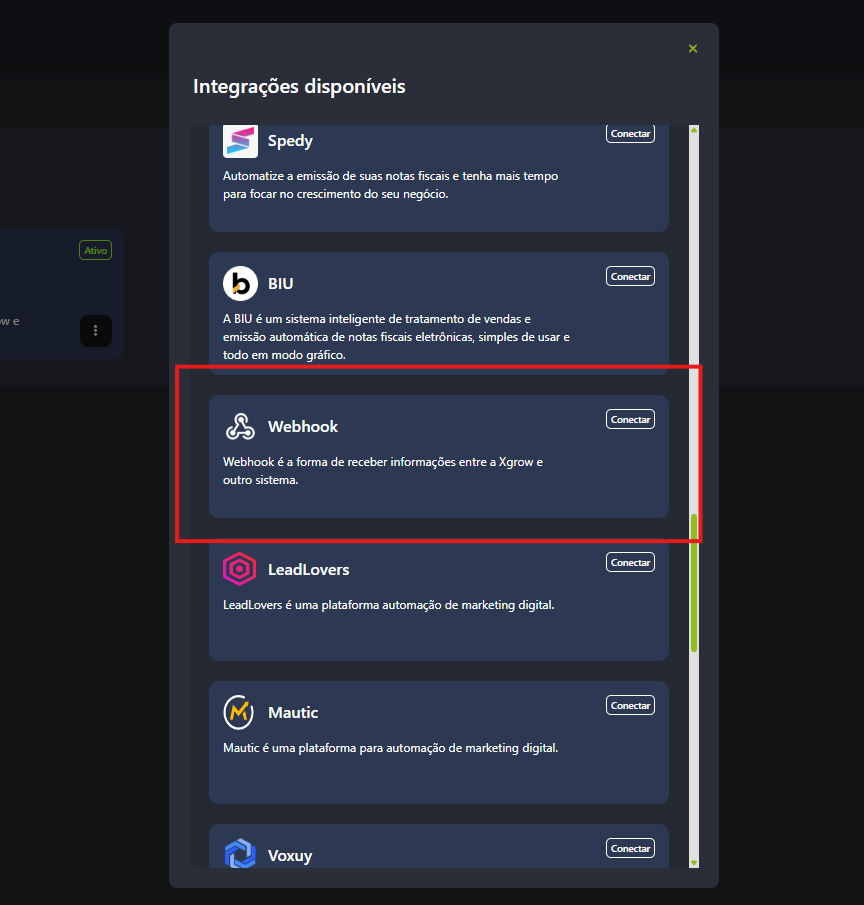This screenshot has width=864, height=905.
Task: Click the Voxuy title text
Action: (x=290, y=855)
